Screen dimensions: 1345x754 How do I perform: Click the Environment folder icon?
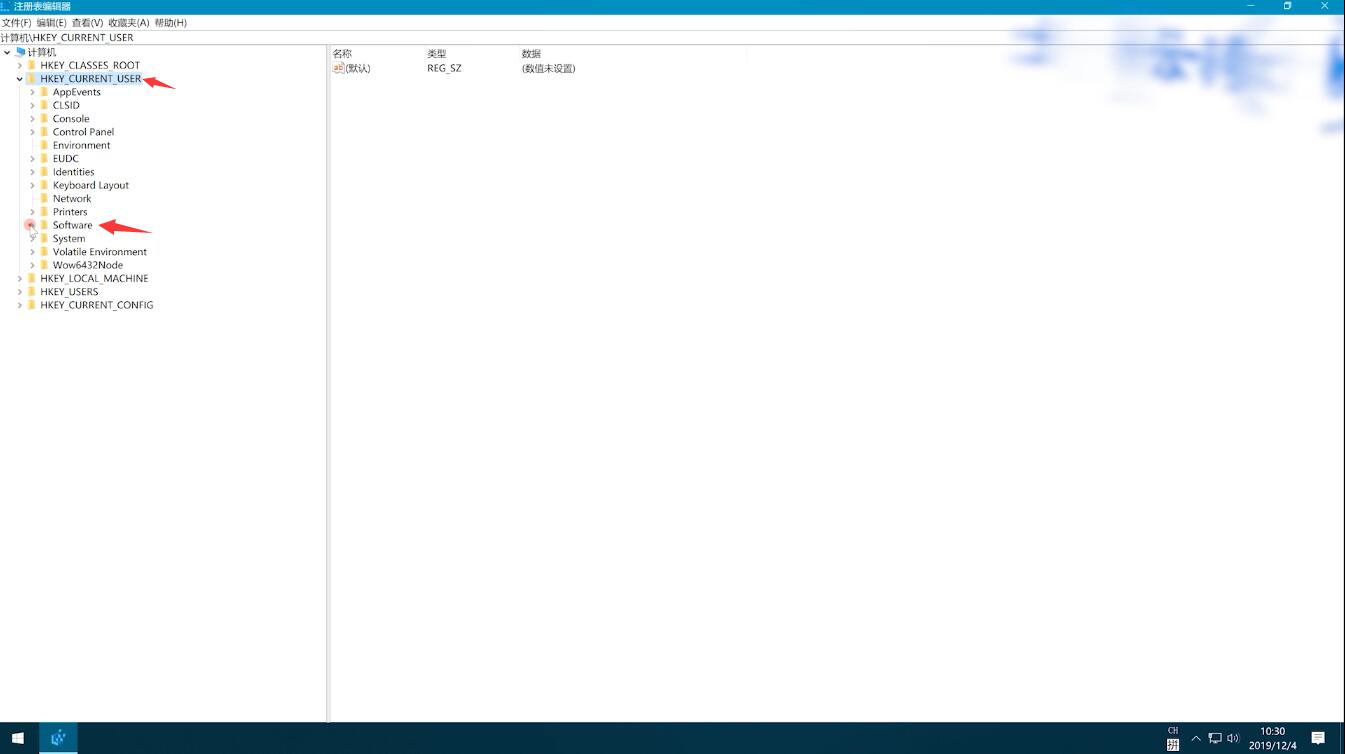coord(44,145)
